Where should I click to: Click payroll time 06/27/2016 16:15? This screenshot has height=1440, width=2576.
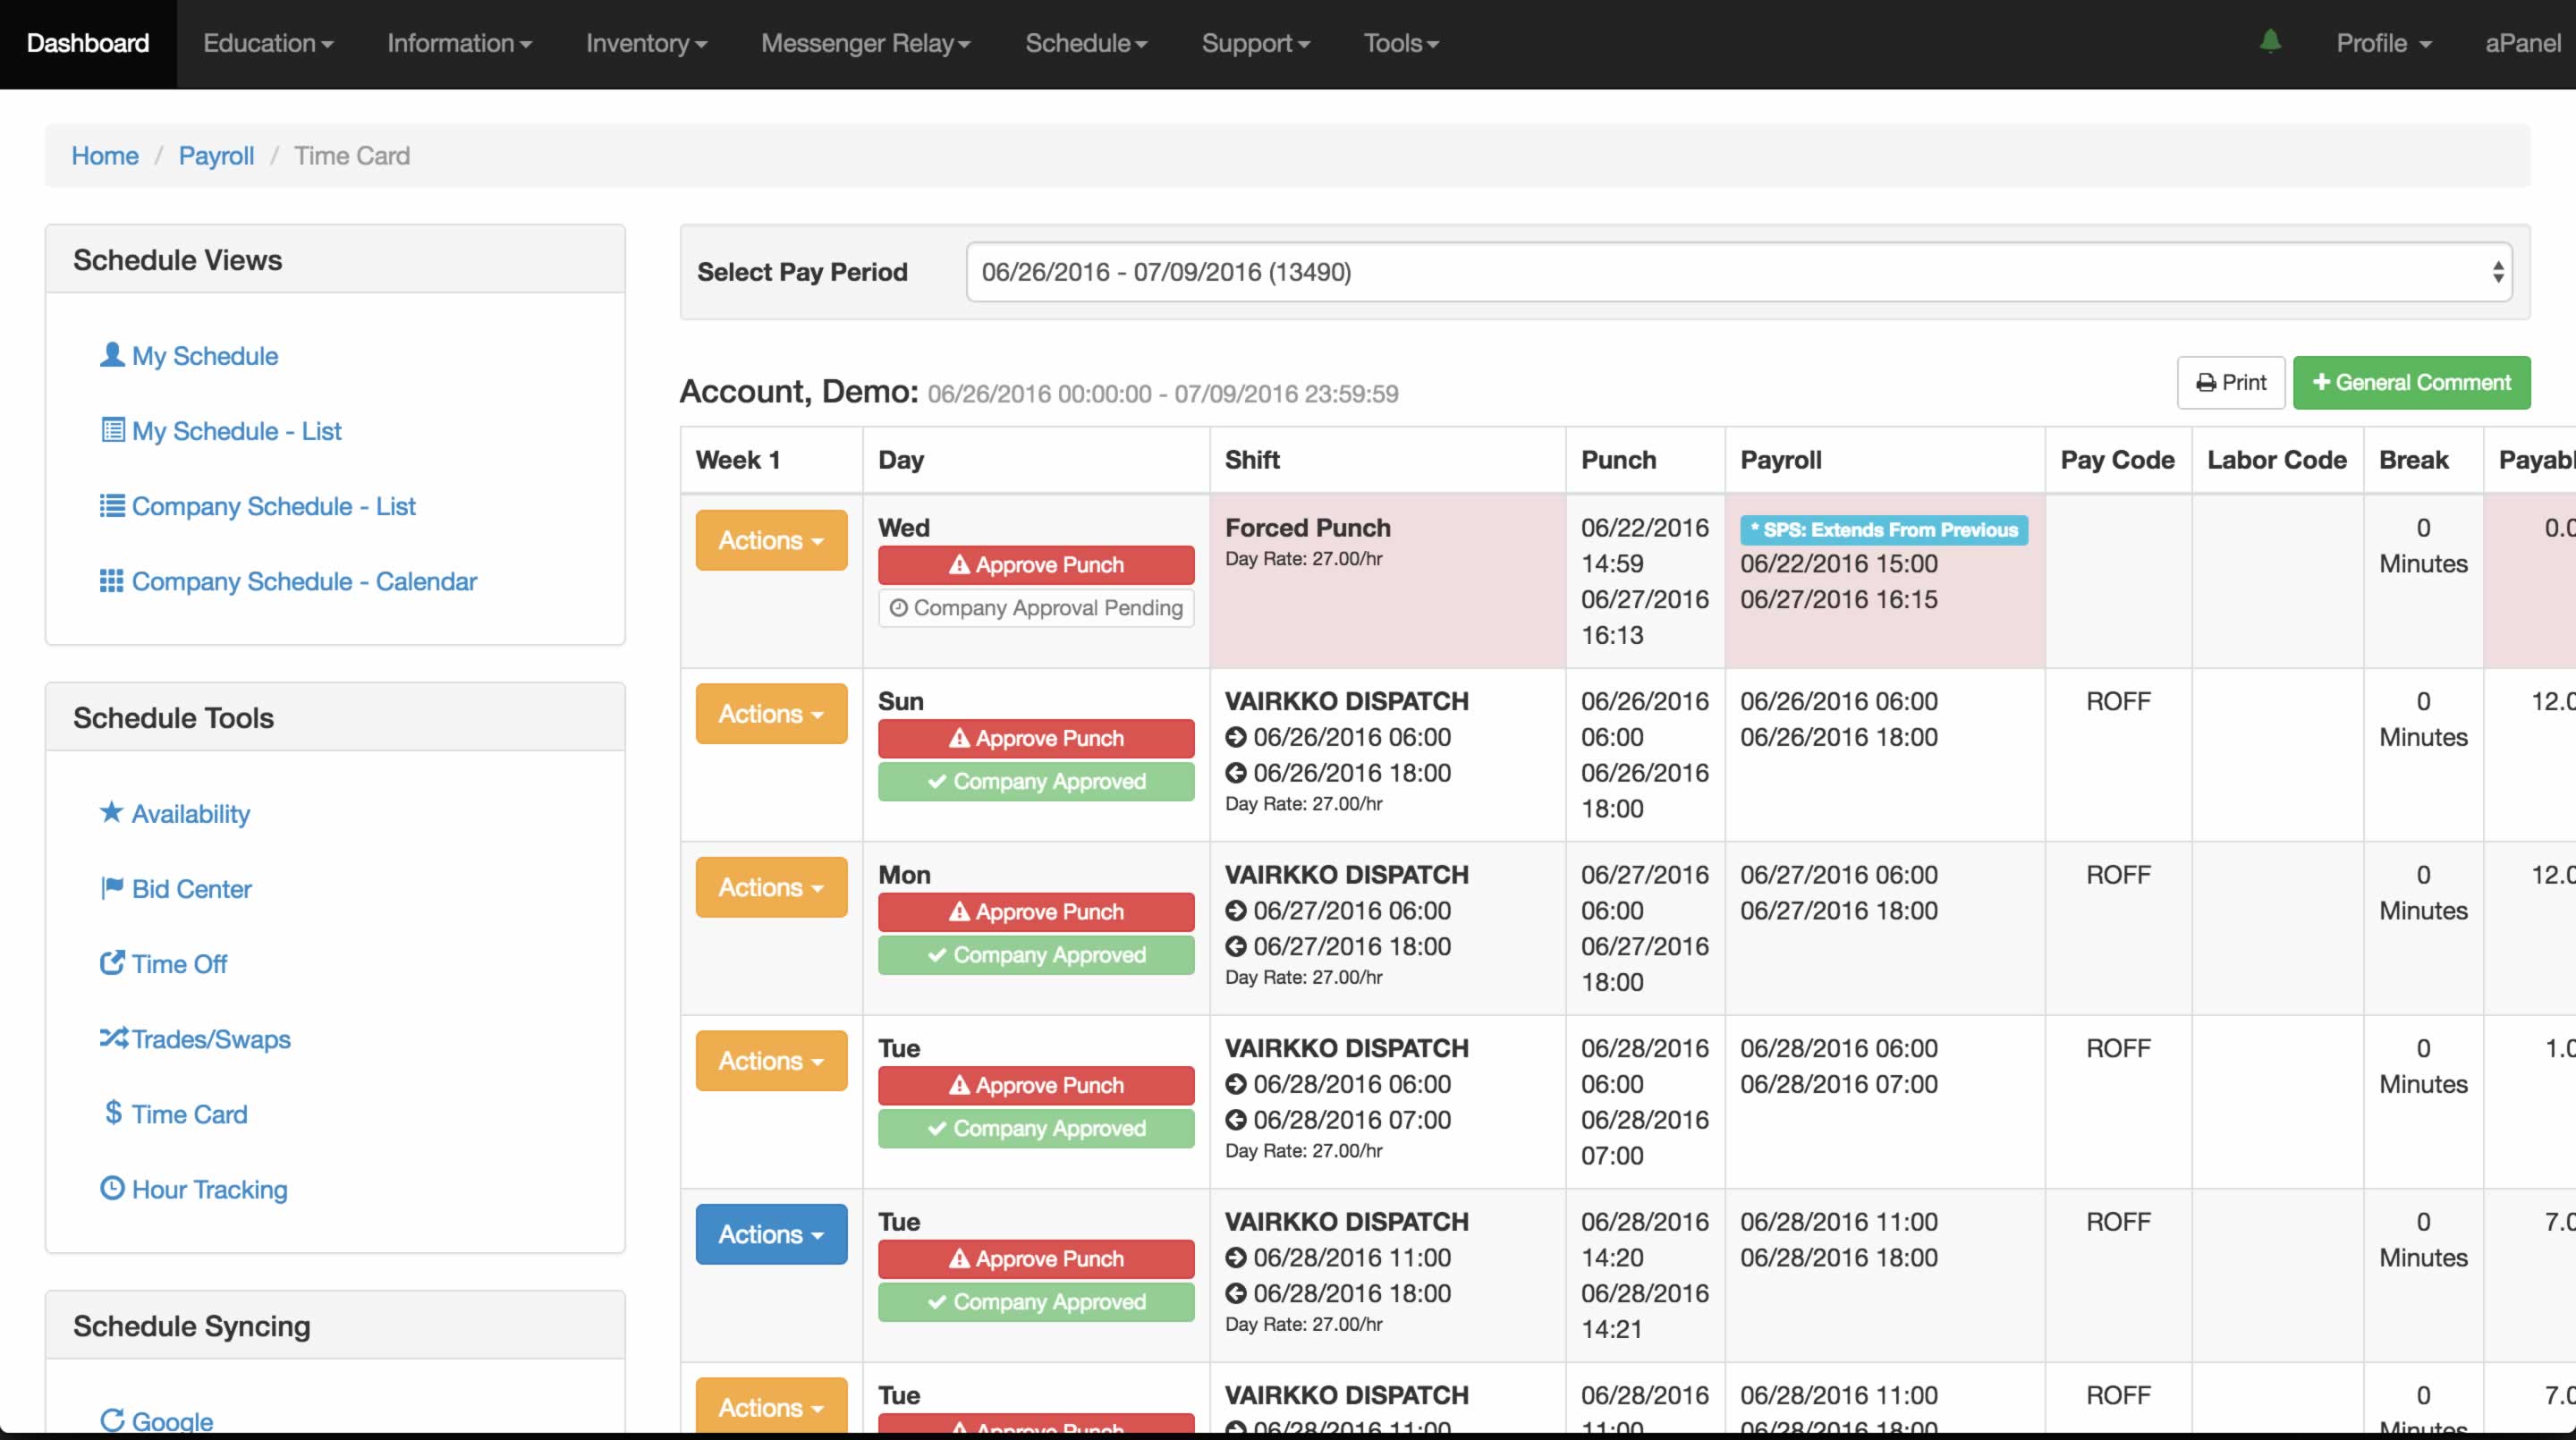pyautogui.click(x=1838, y=599)
